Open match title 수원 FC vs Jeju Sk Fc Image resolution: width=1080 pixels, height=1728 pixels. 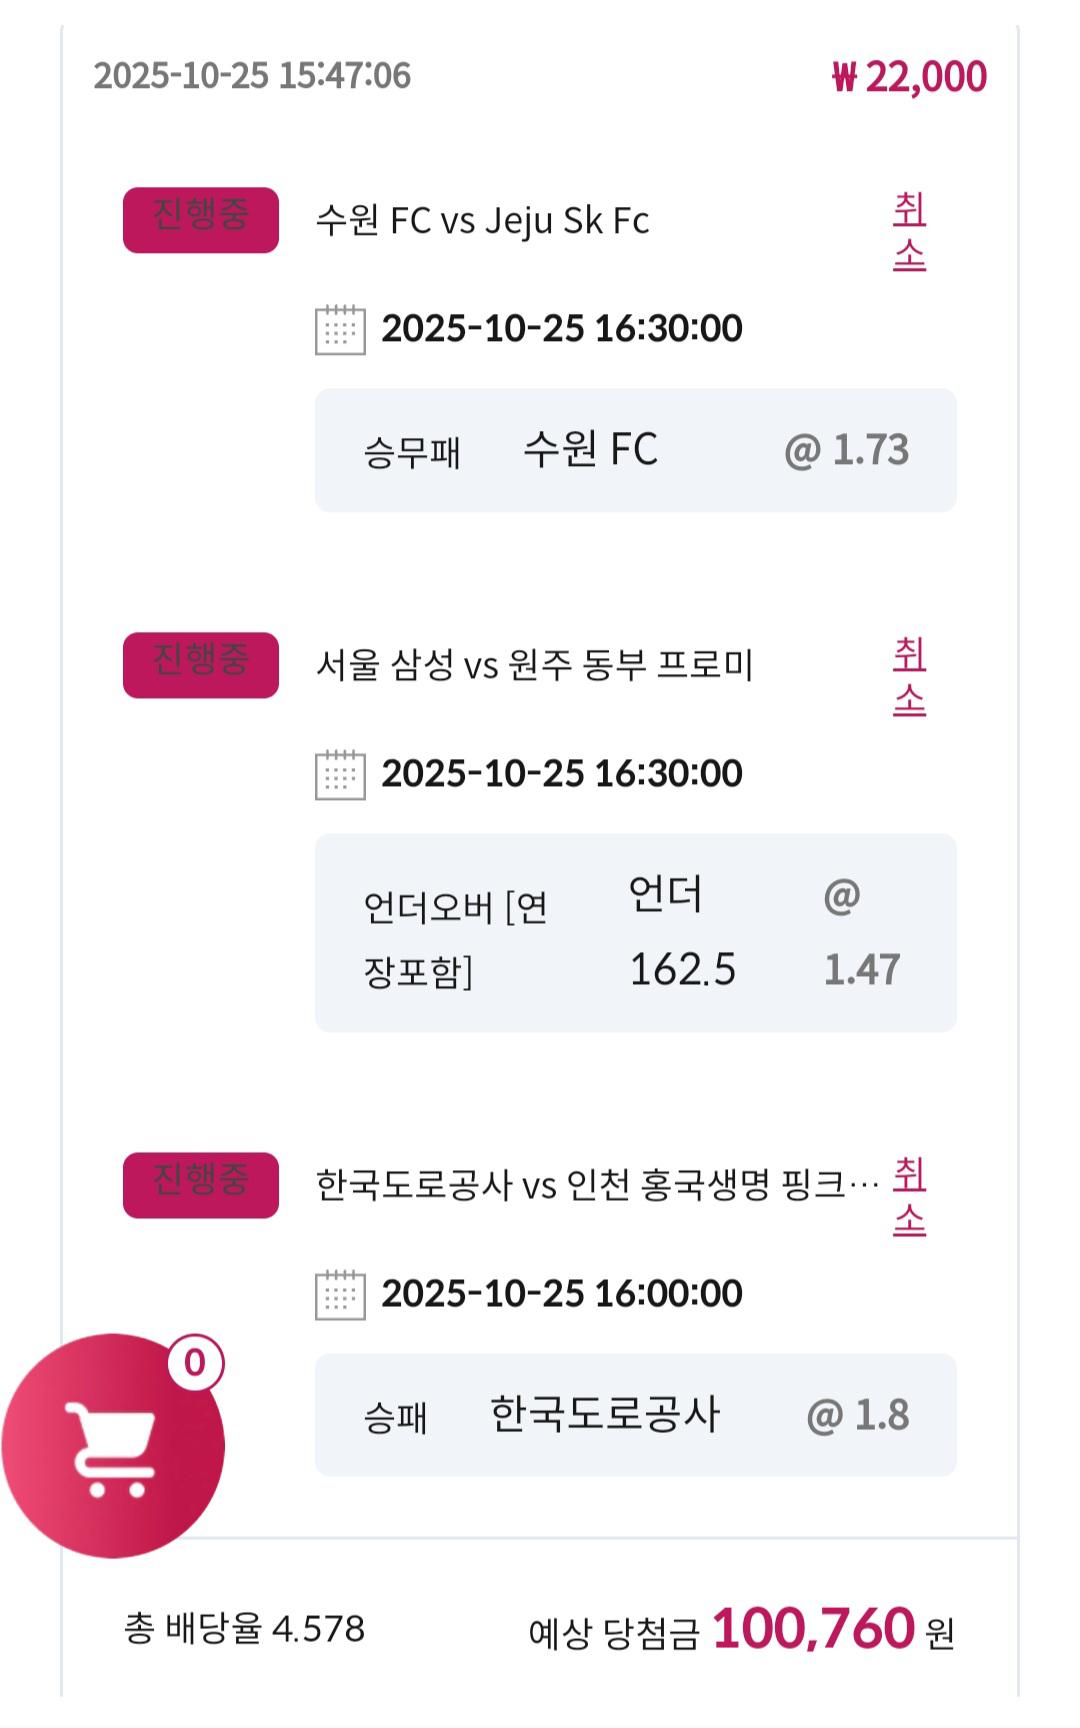(482, 221)
